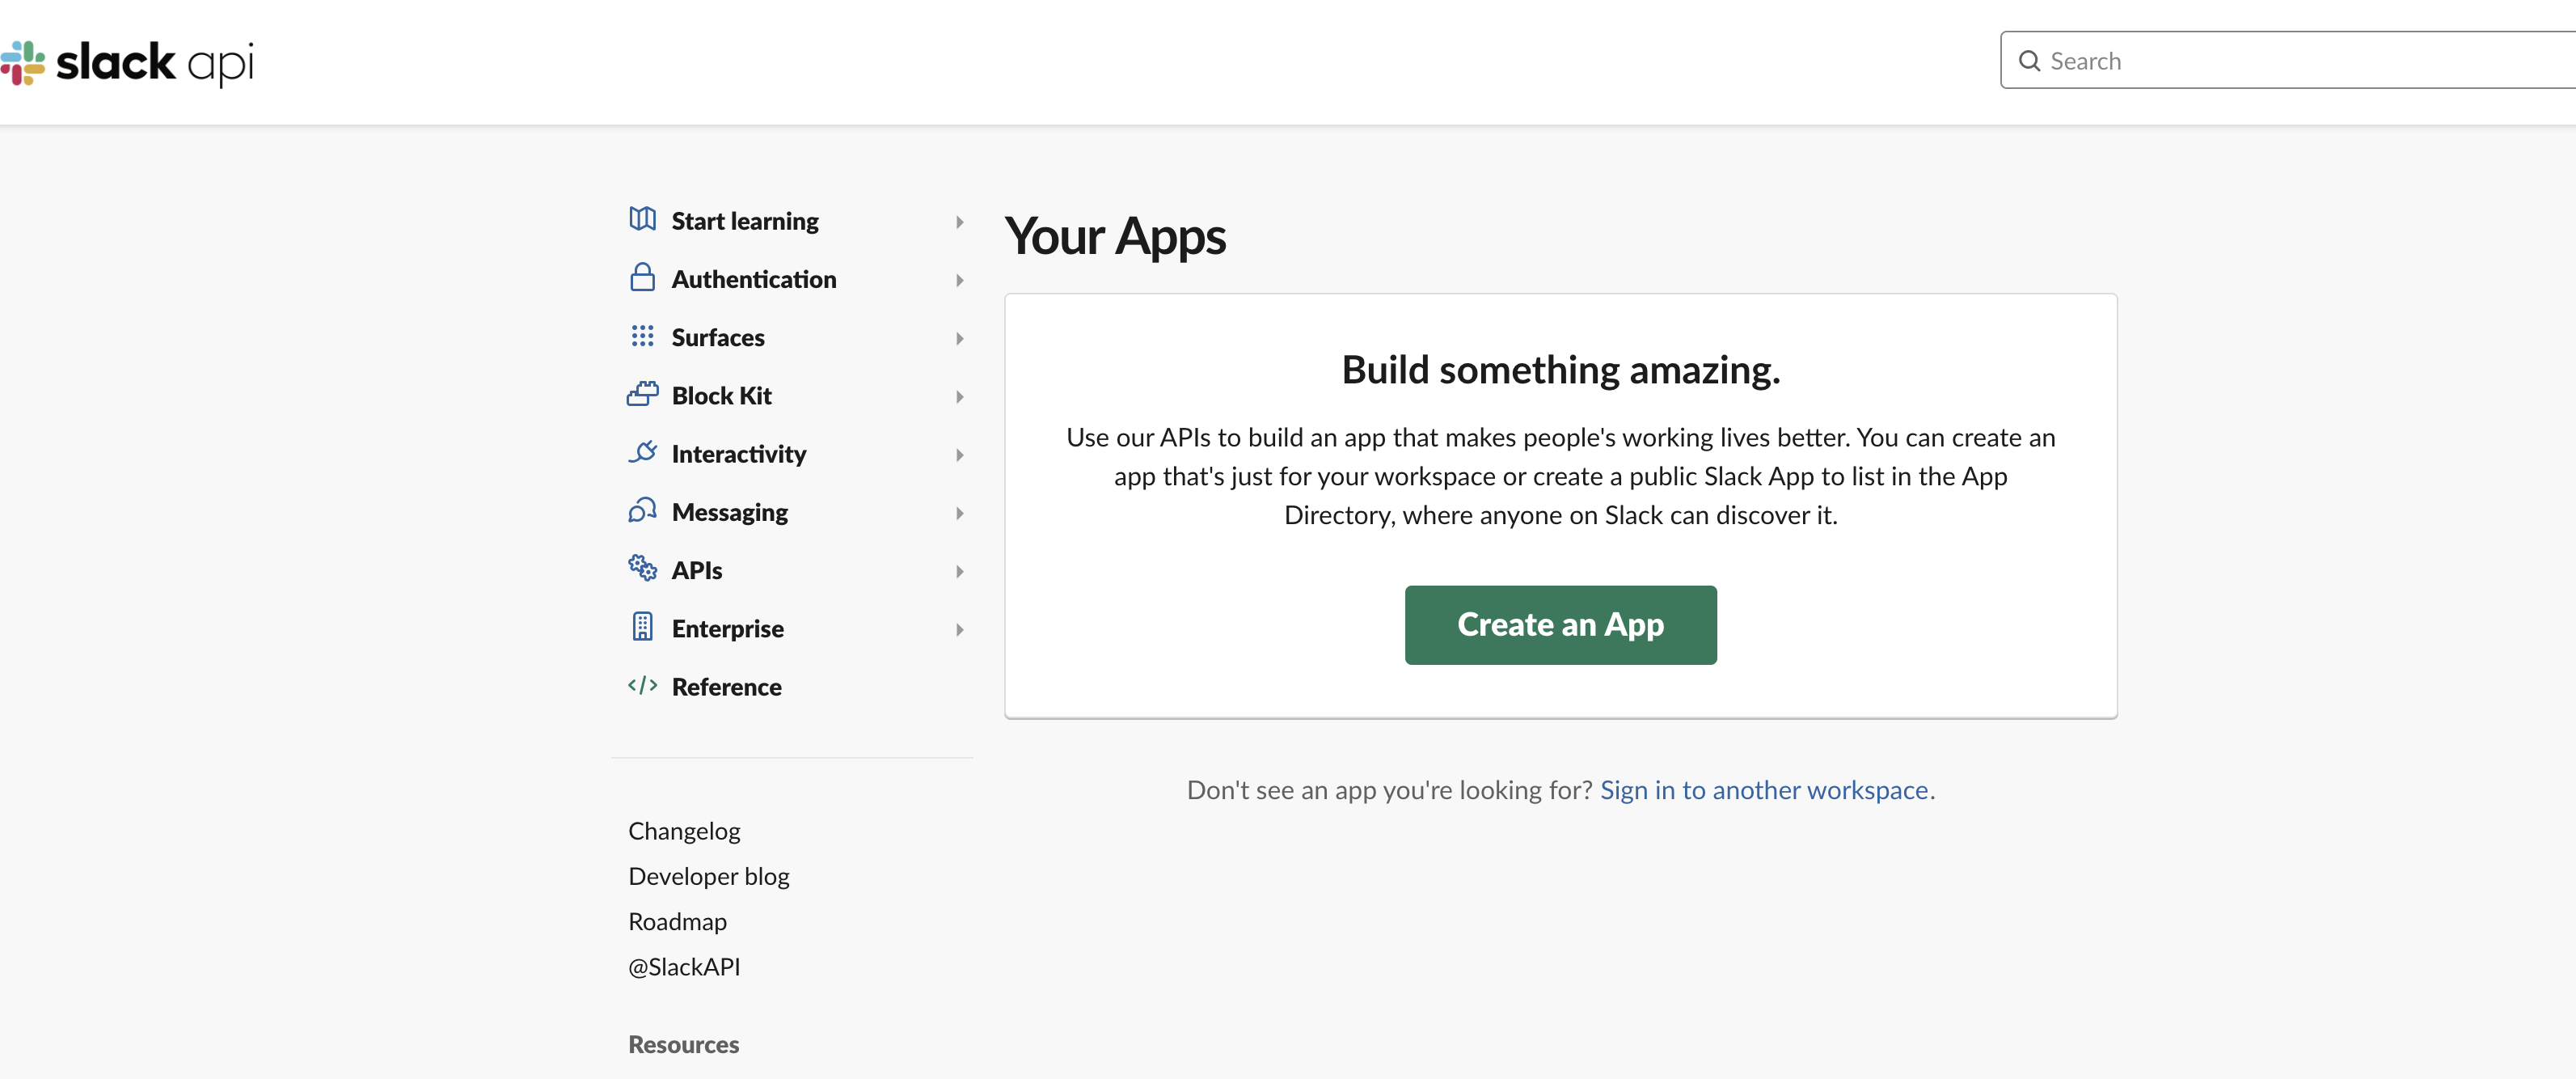Viewport: 2576px width, 1079px height.
Task: Click the Start learning map icon
Action: click(642, 219)
